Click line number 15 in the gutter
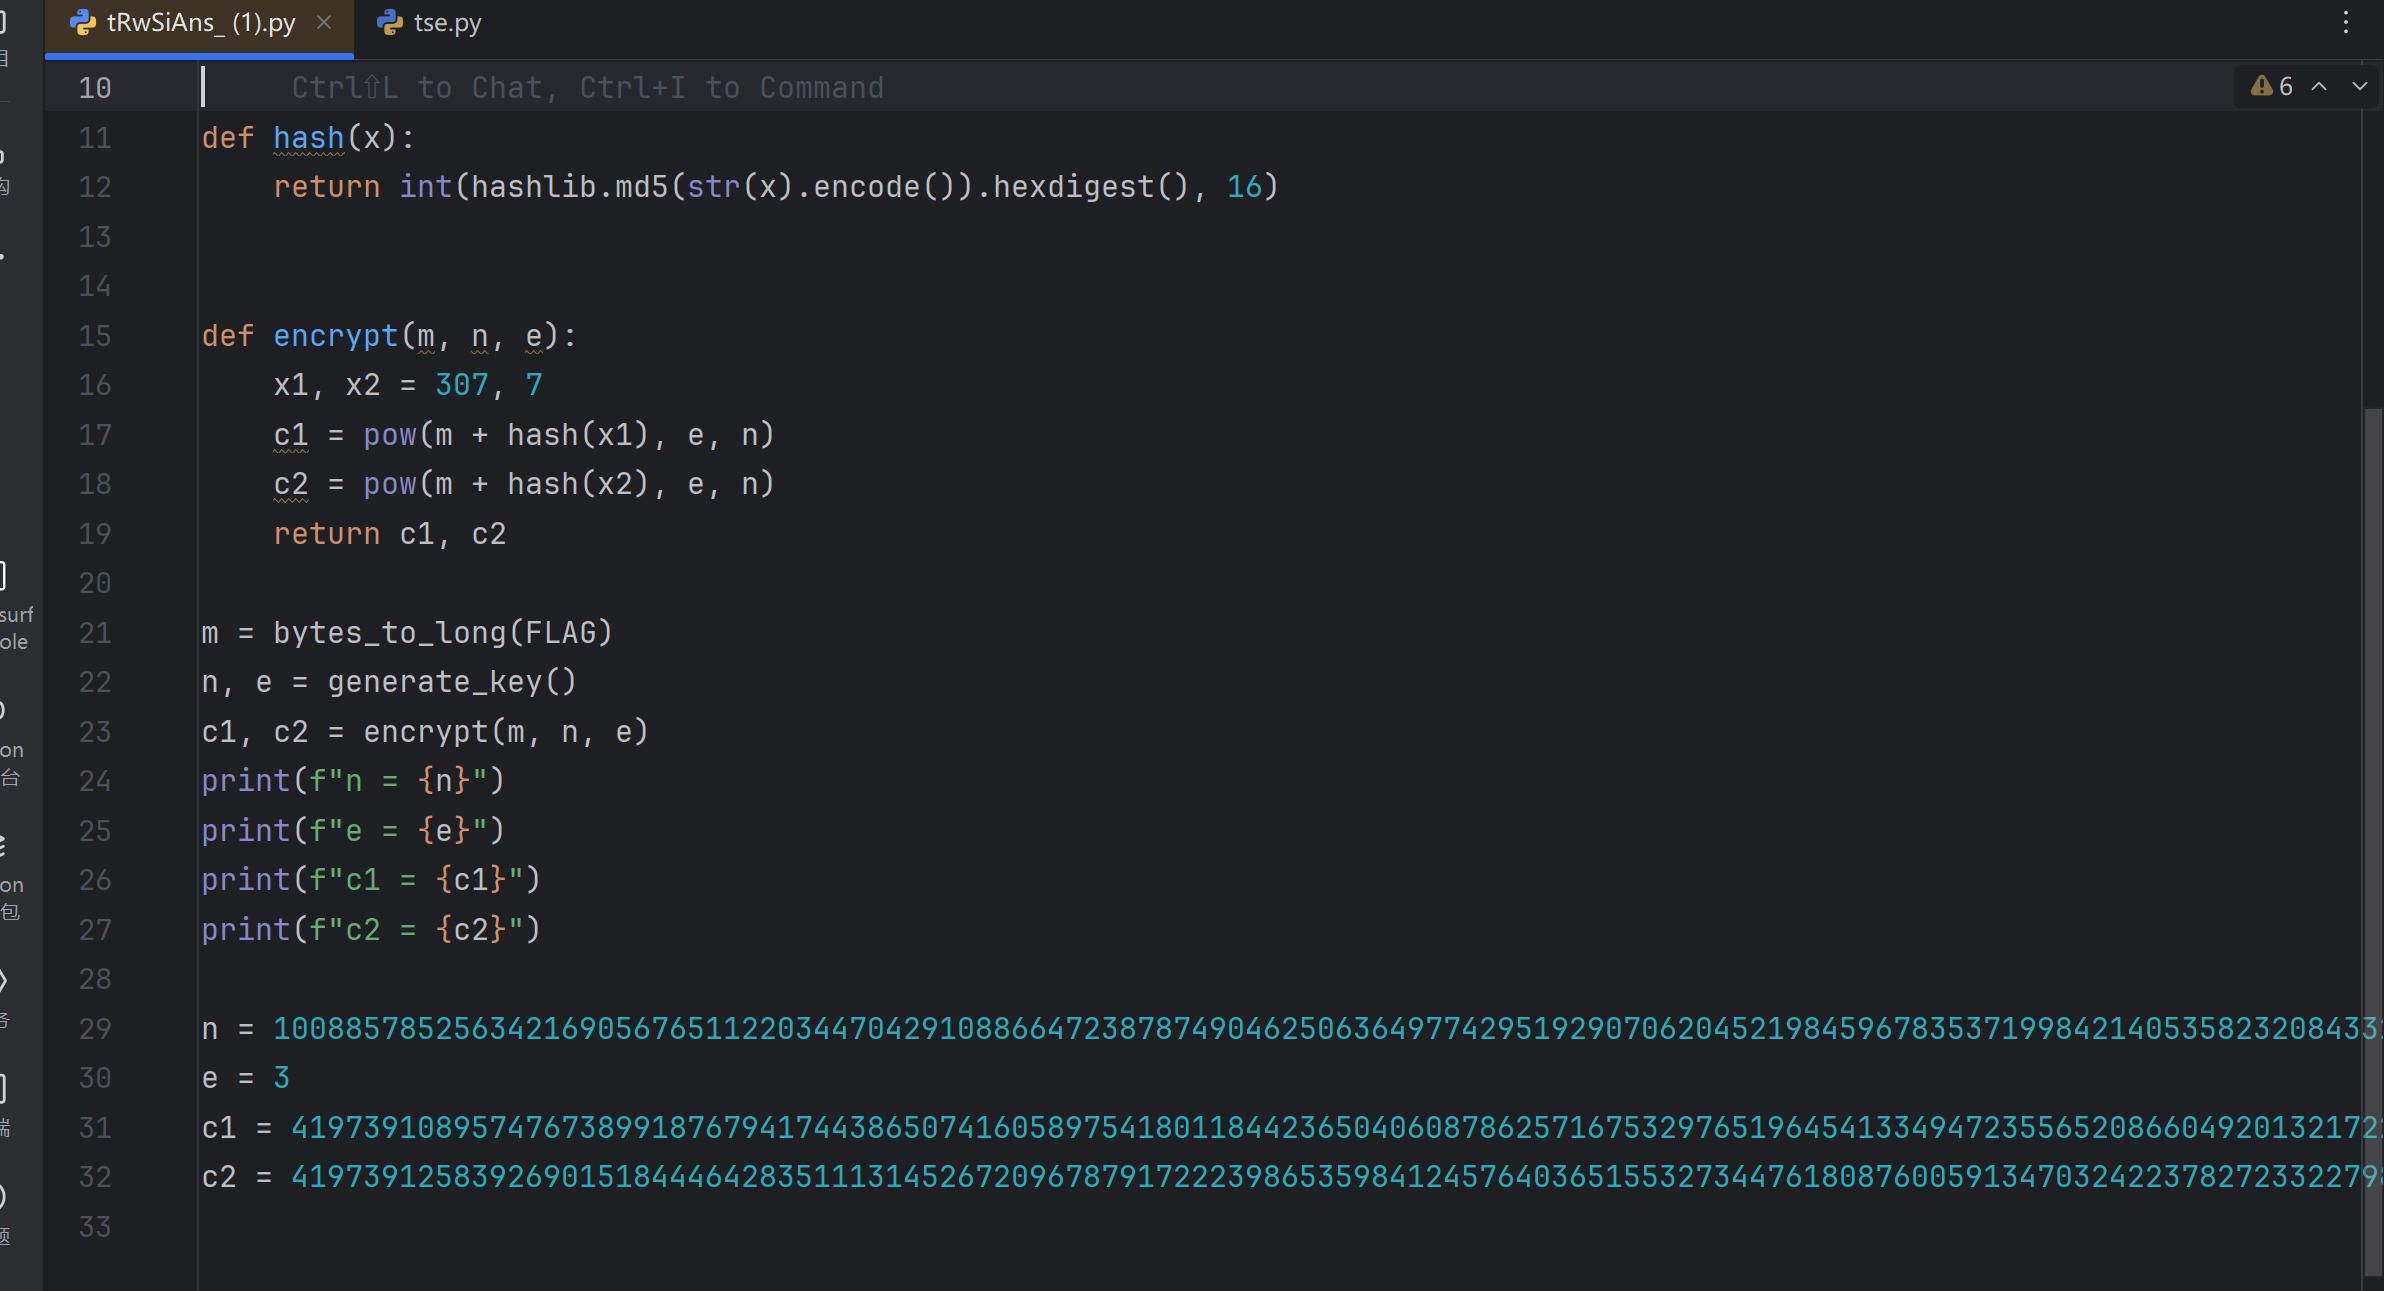This screenshot has width=2384, height=1291. (95, 336)
